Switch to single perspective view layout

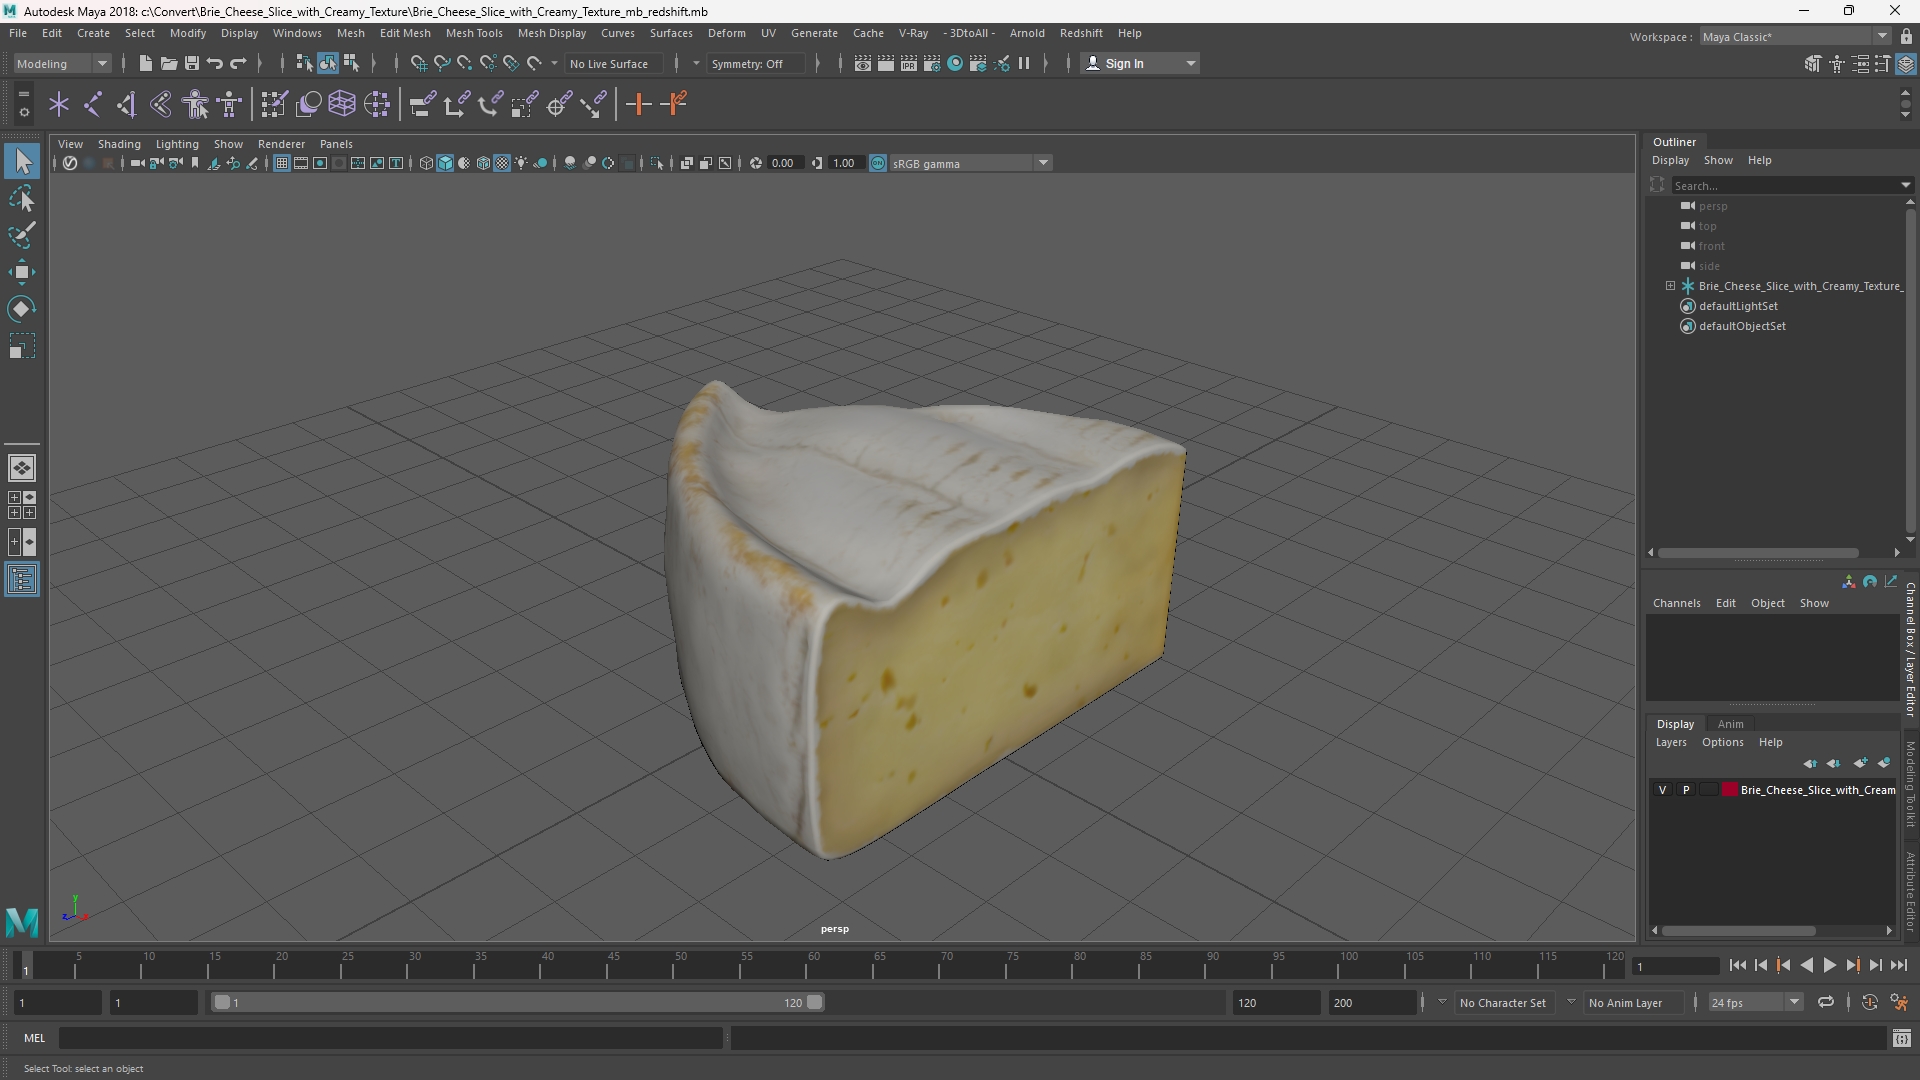(x=22, y=468)
